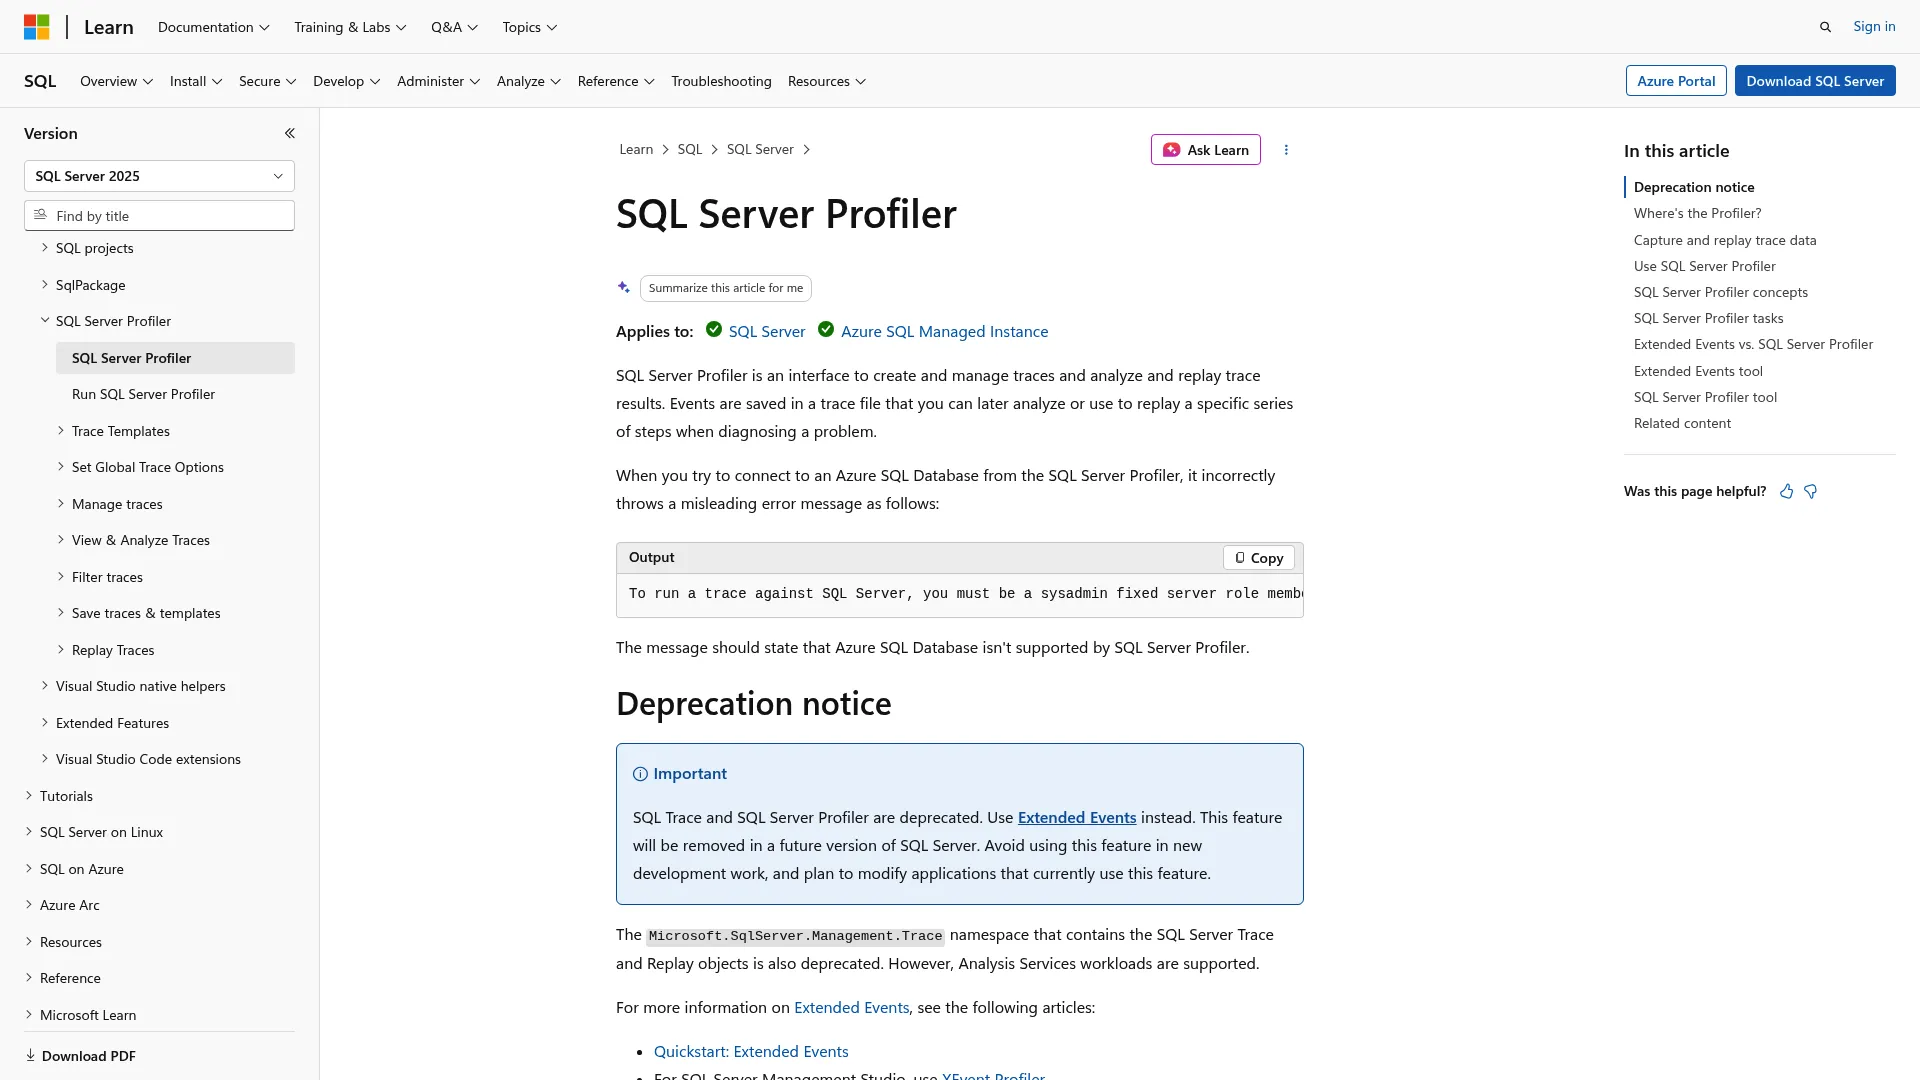Expand the SqlPackage tree node

(45, 284)
